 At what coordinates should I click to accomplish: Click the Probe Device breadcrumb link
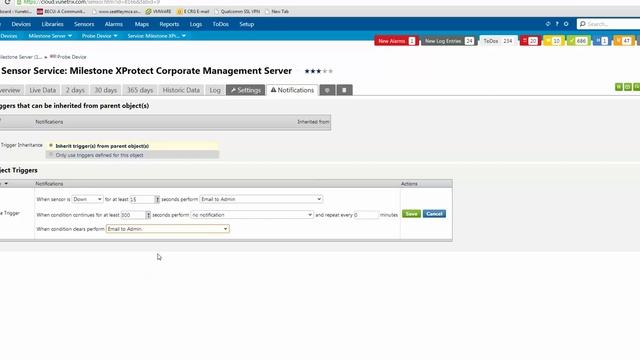pyautogui.click(x=71, y=57)
